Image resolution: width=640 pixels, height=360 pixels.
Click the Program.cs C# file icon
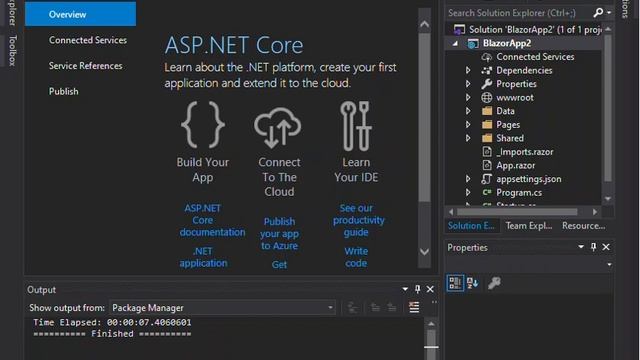click(x=487, y=192)
